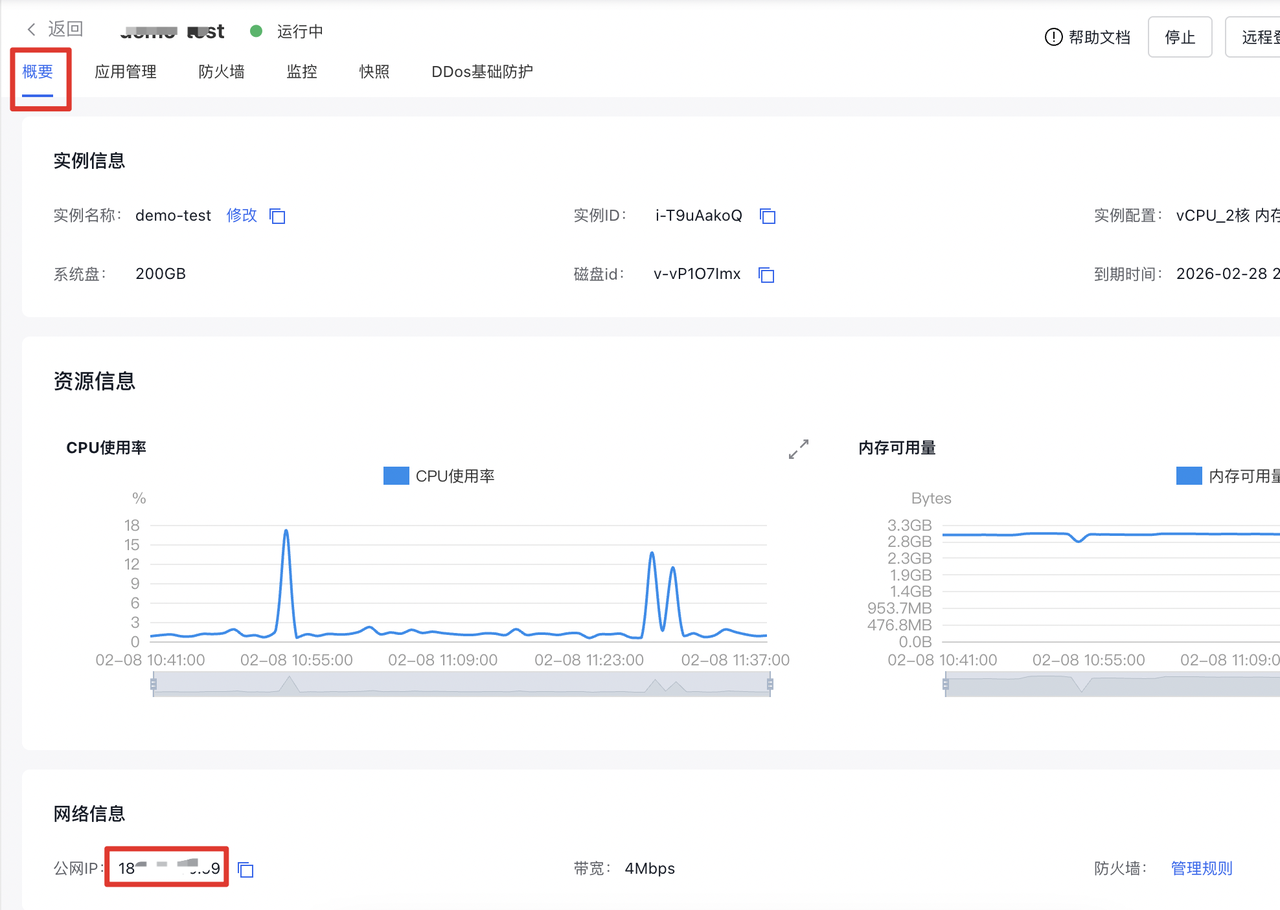Viewport: 1280px width, 910px height.
Task: Copy the public IP address
Action: pos(245,870)
